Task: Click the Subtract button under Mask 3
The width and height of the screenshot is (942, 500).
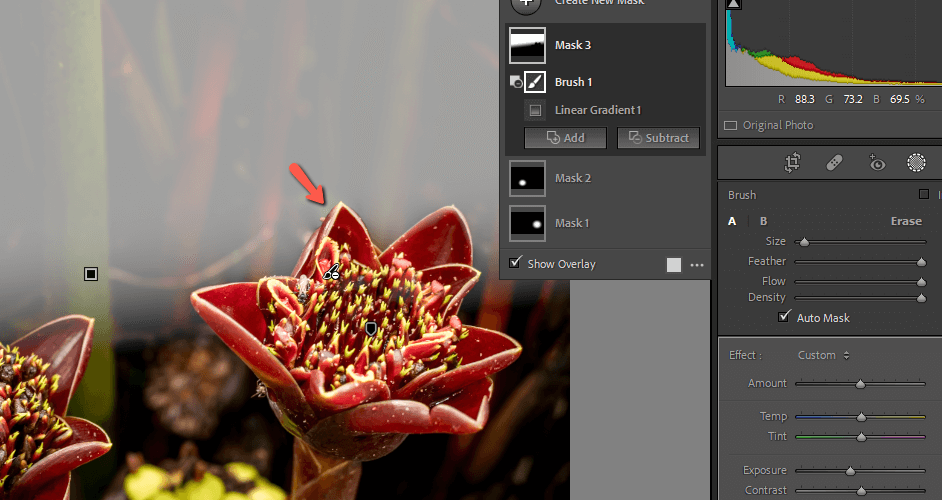Action: click(x=658, y=138)
